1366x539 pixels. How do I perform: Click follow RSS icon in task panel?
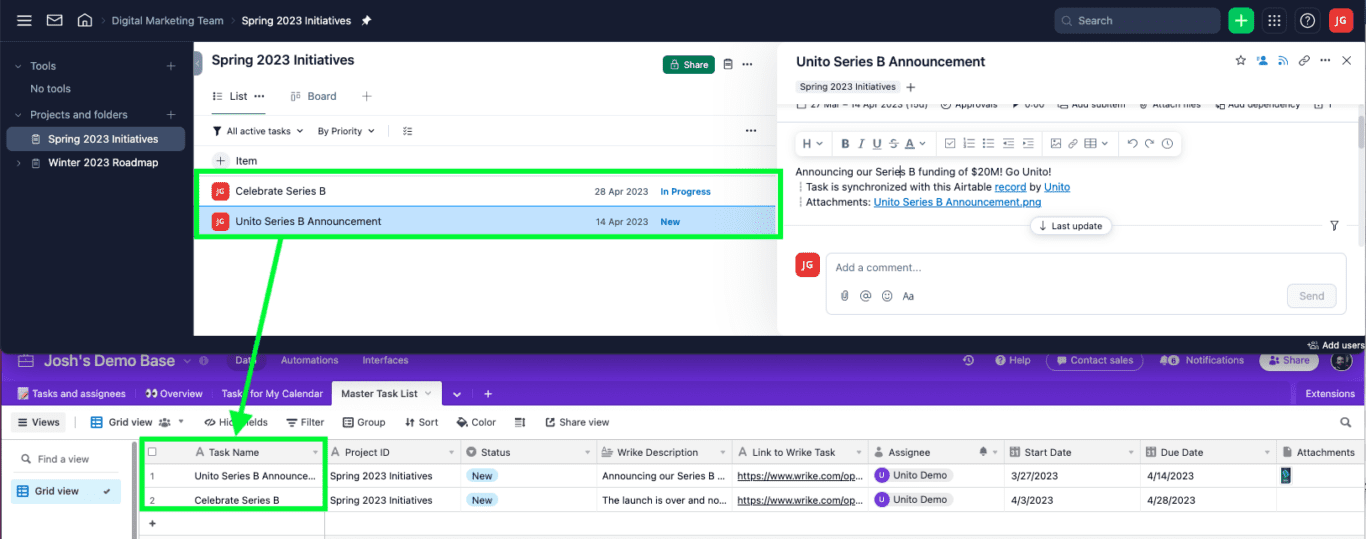pyautogui.click(x=1283, y=61)
